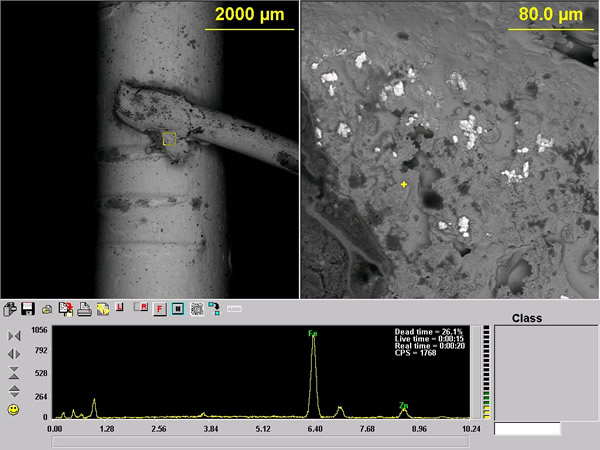Click the 'CPS = 1768' readout

click(x=415, y=353)
